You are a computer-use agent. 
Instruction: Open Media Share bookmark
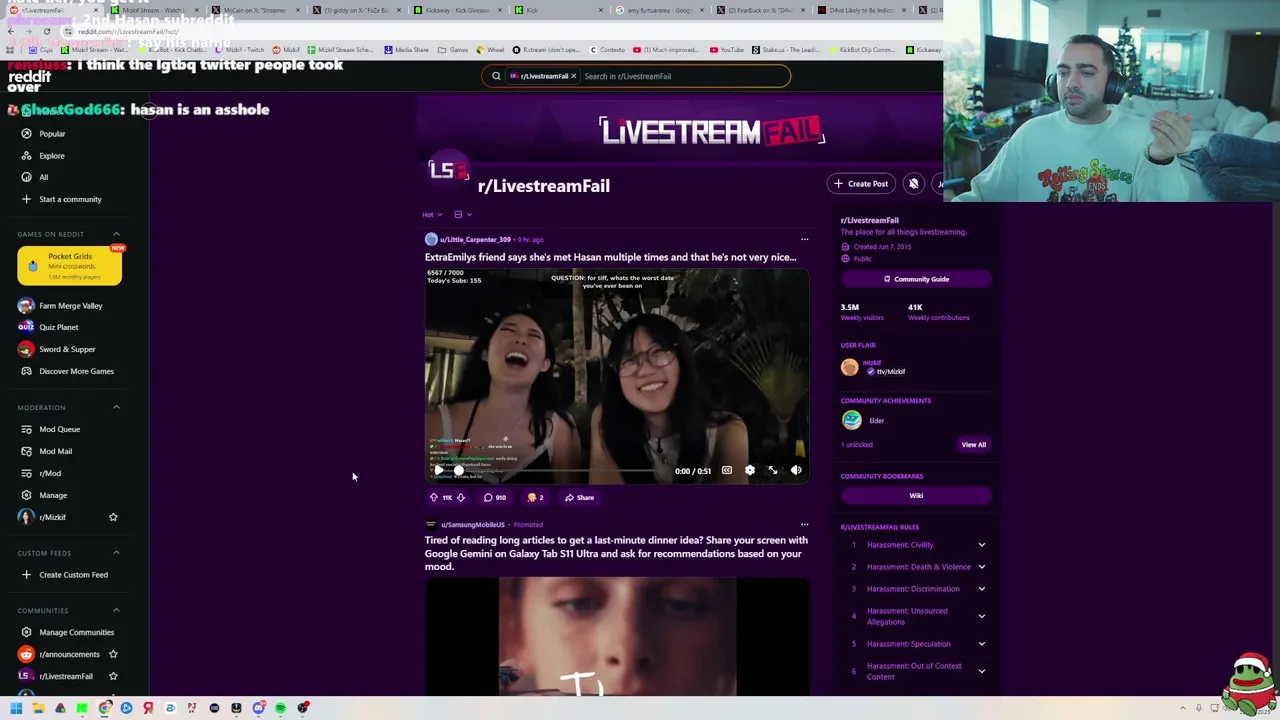coord(406,50)
